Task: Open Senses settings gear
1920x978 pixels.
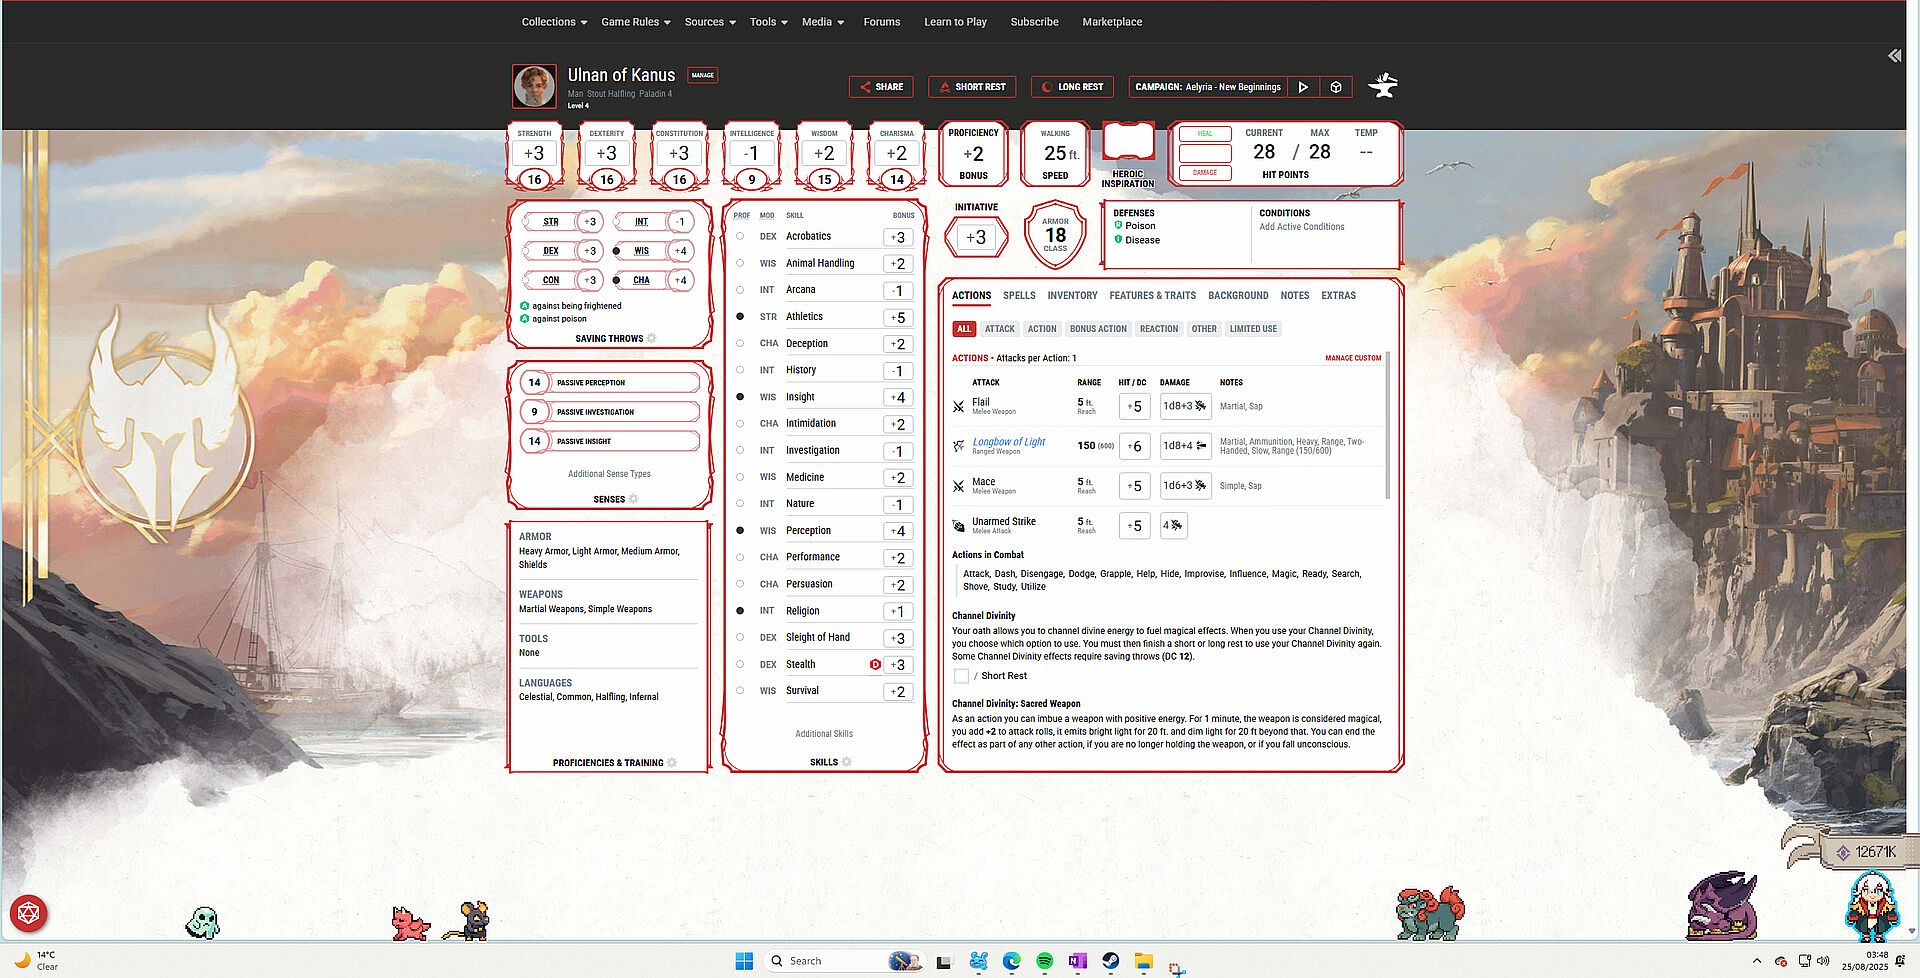Action: pos(633,499)
